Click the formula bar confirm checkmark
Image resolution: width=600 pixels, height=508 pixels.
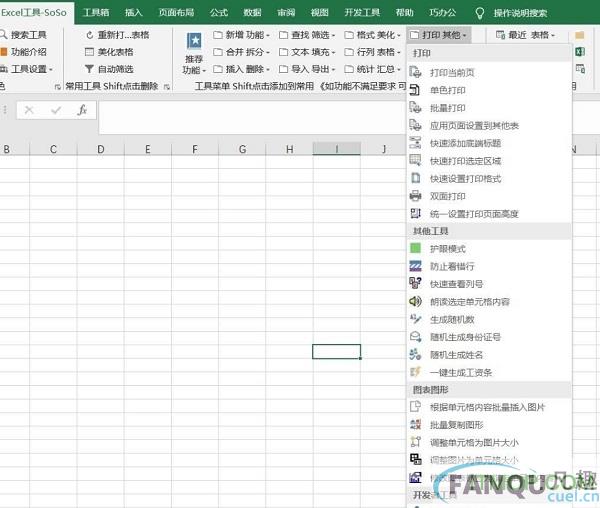coord(56,110)
